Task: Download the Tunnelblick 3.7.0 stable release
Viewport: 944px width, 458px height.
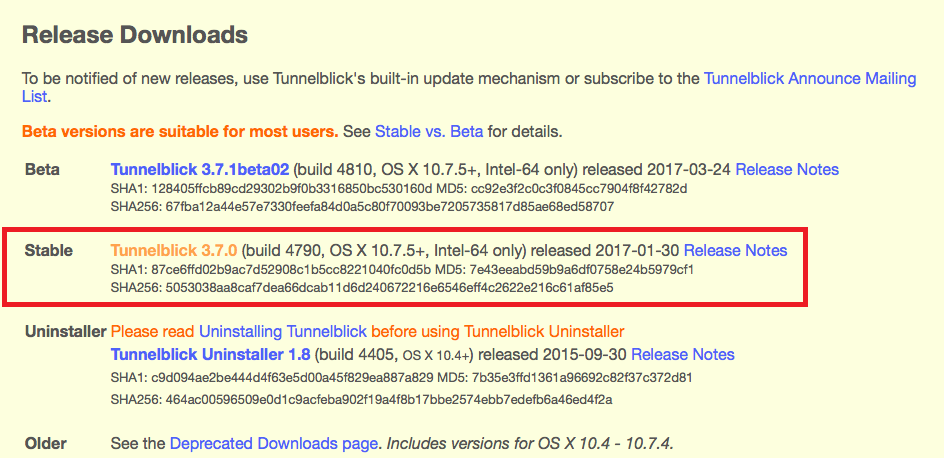Action: tap(174, 250)
